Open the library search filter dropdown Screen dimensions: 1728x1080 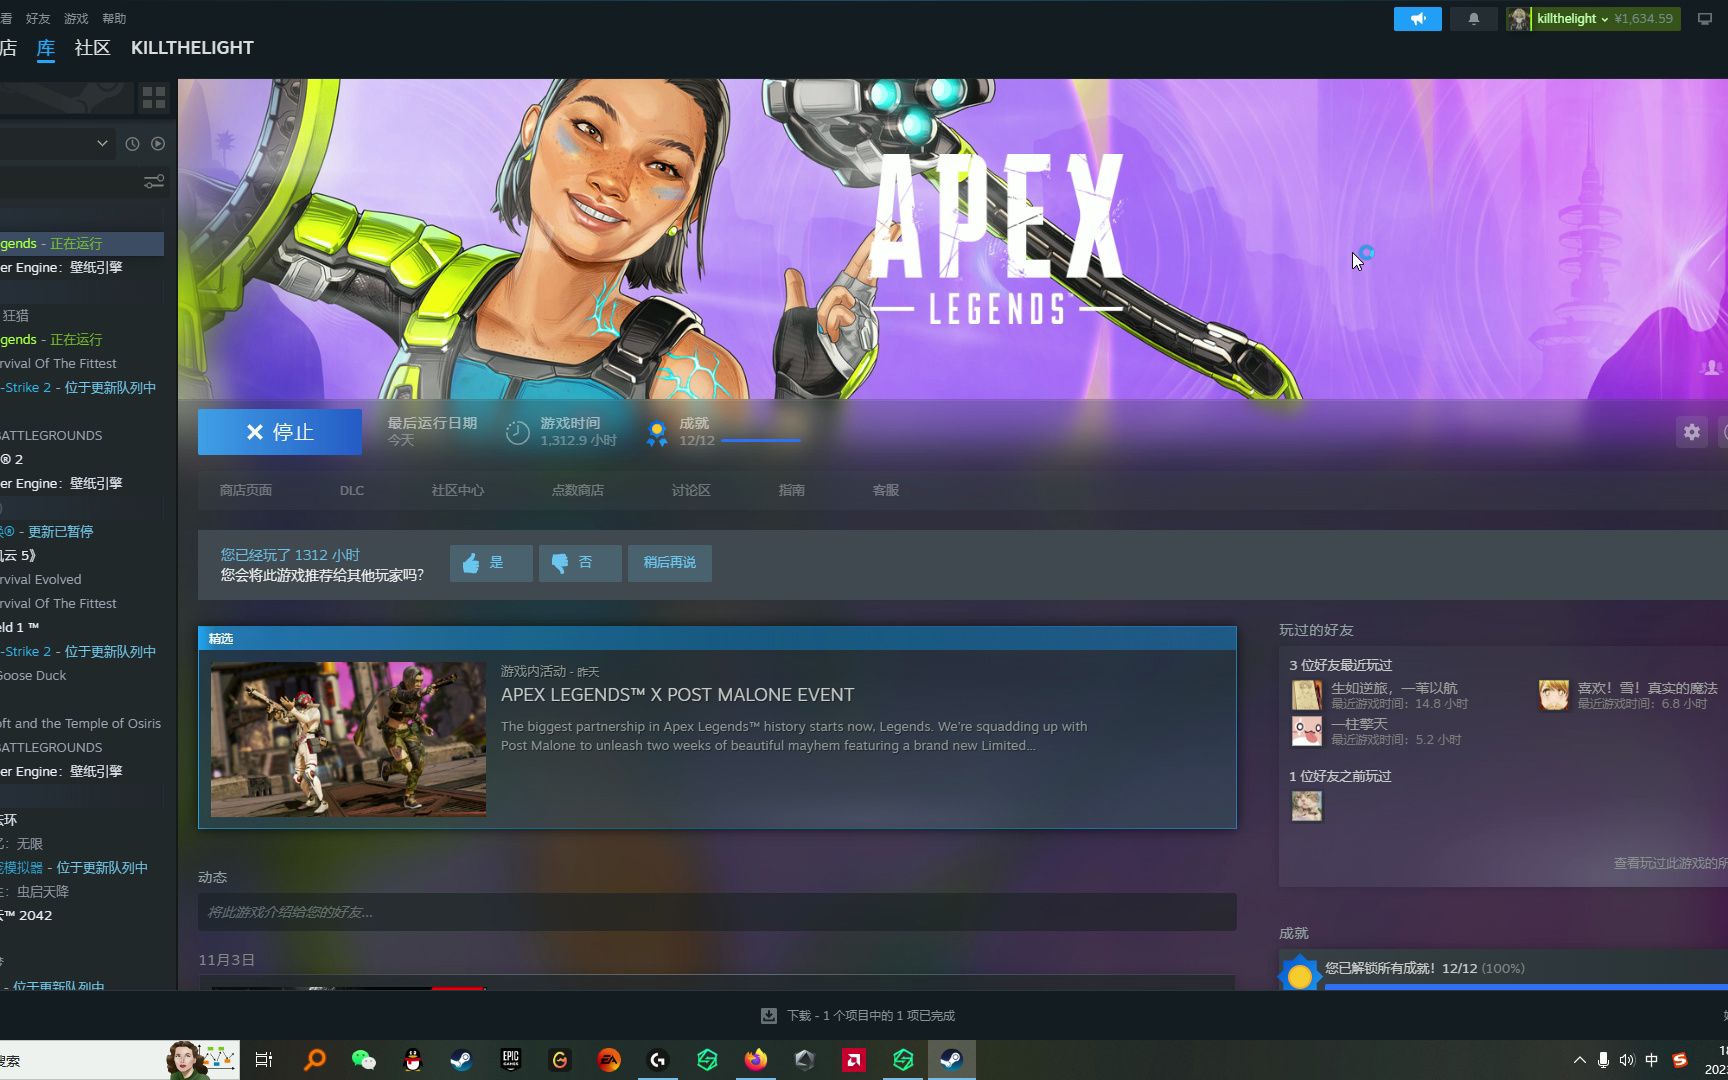[101, 143]
